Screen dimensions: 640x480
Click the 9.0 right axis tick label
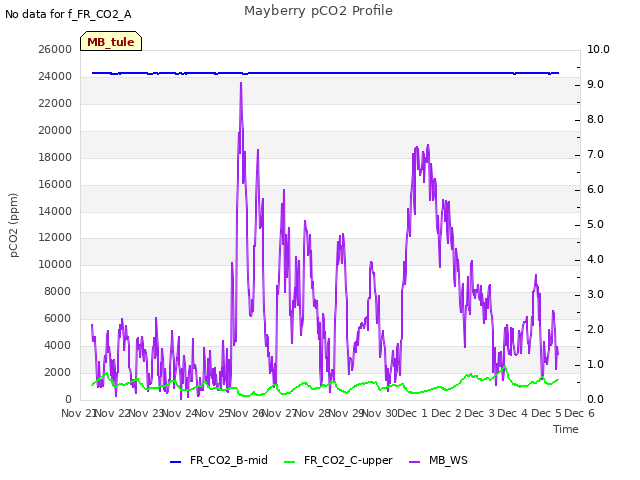596,84
